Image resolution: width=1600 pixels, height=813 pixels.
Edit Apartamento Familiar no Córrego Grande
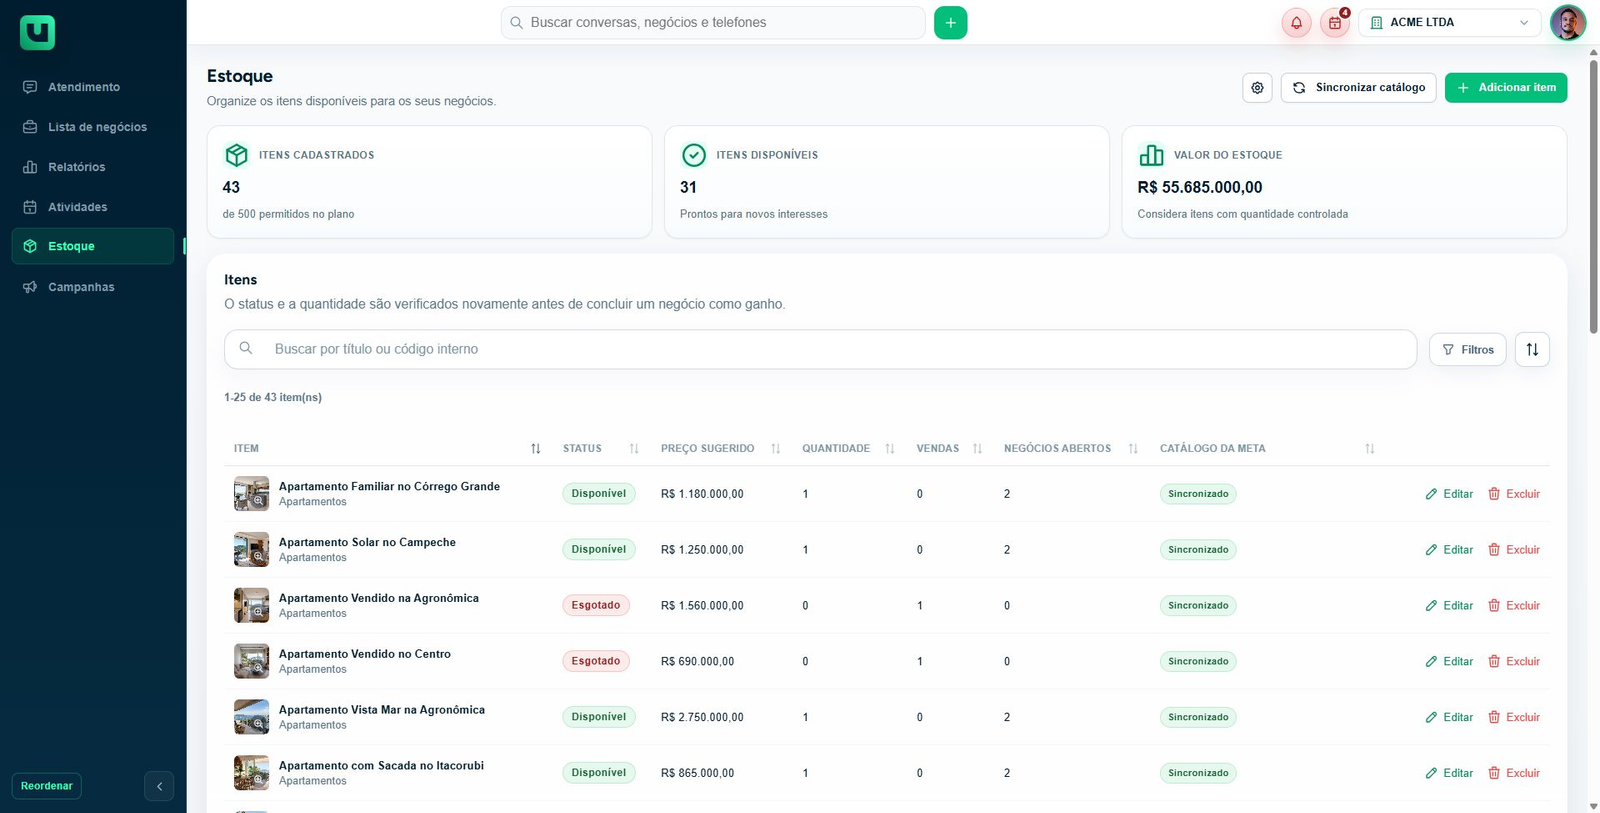click(x=1449, y=494)
